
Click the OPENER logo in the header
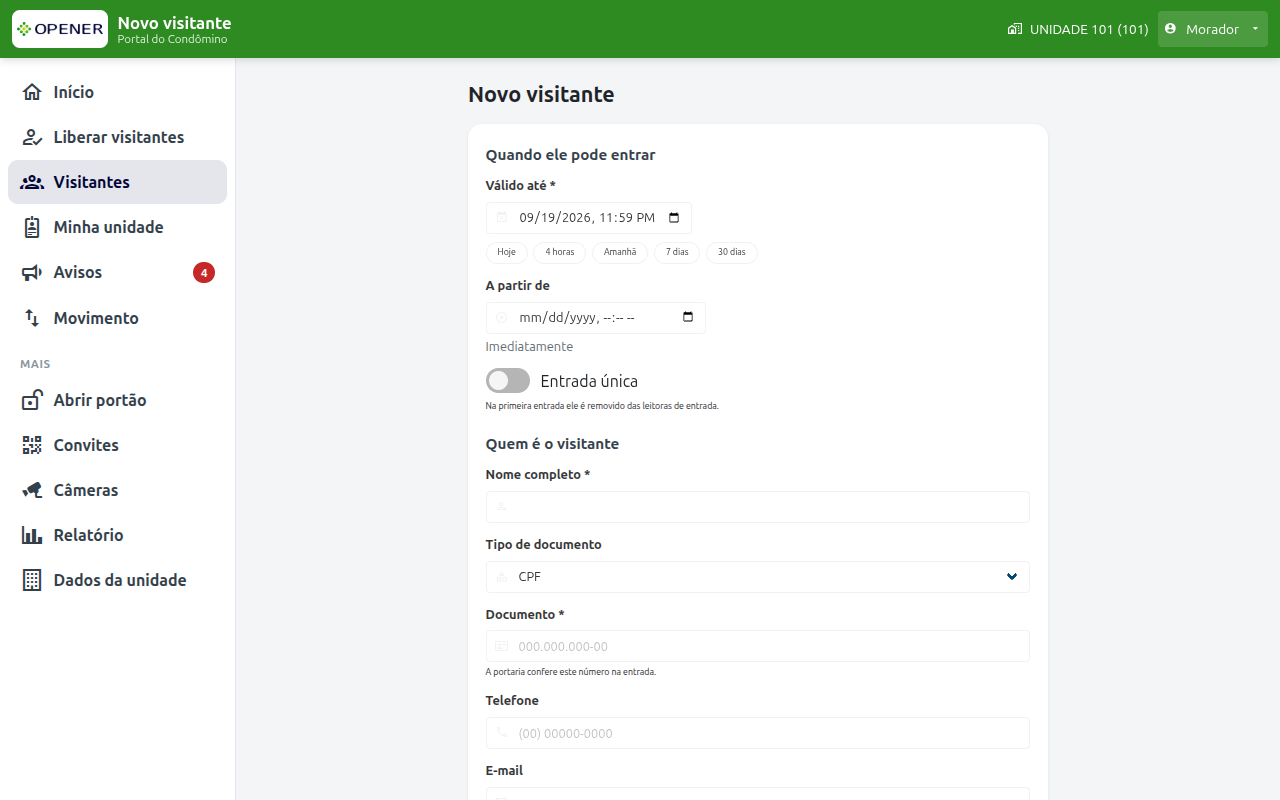tap(60, 29)
